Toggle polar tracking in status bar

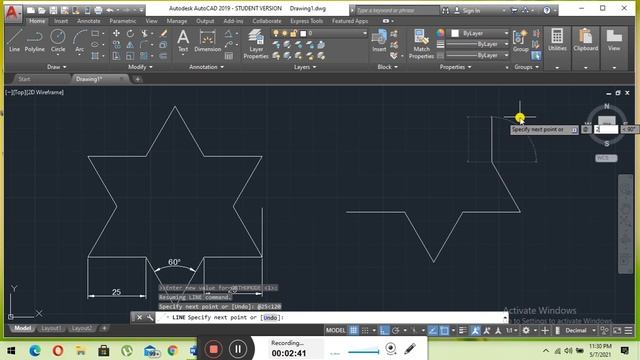(x=396, y=331)
